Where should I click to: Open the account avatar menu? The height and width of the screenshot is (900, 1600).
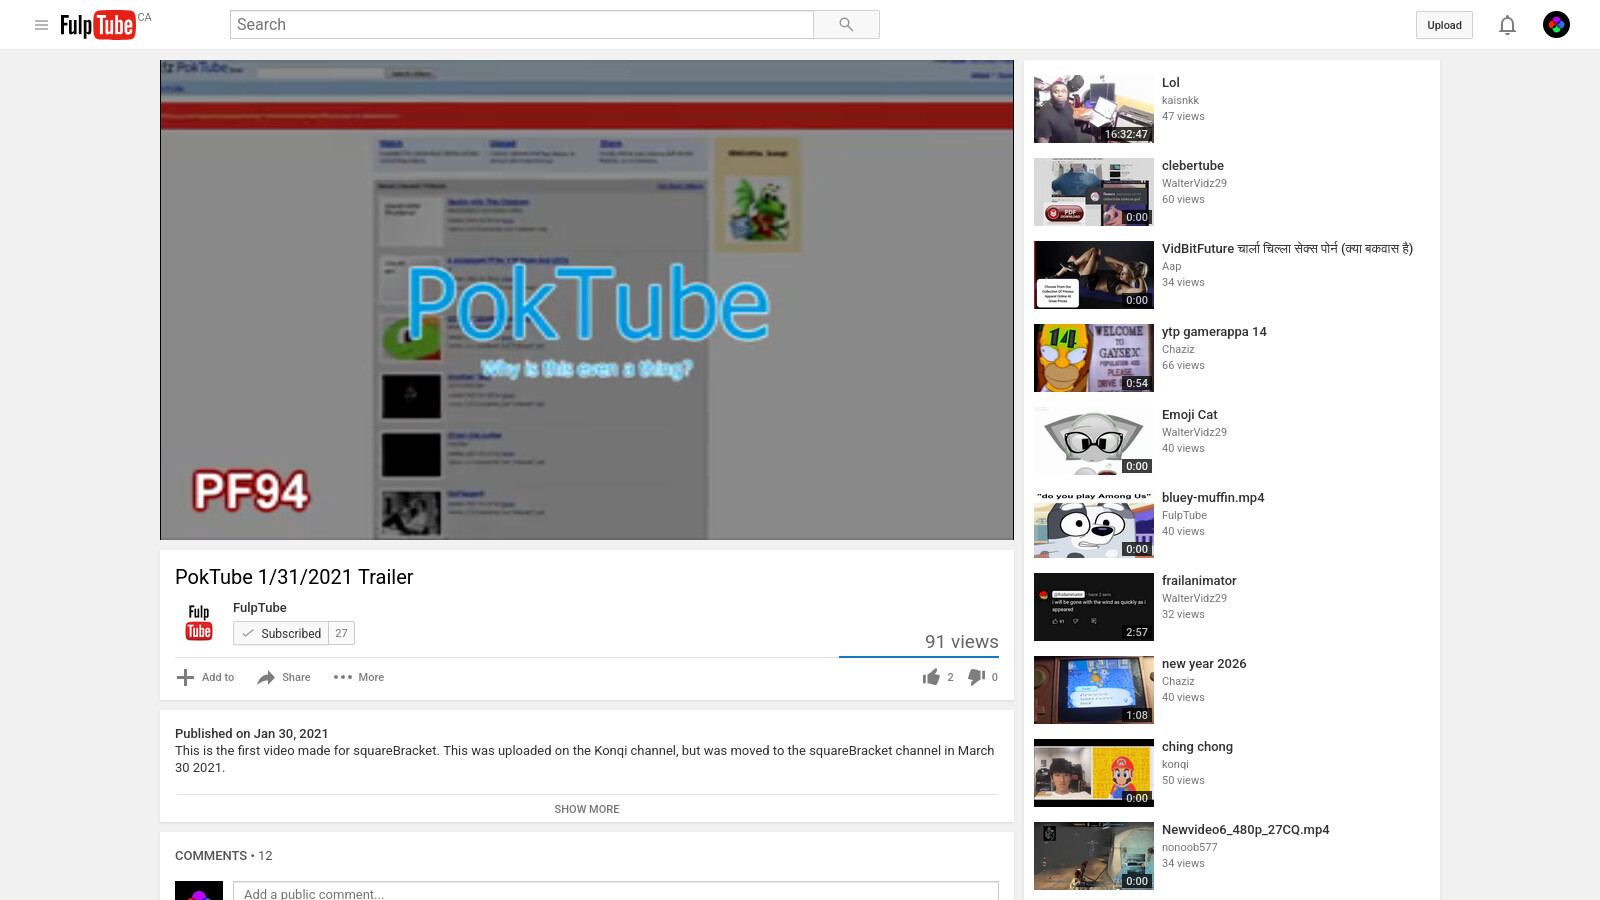(1556, 25)
